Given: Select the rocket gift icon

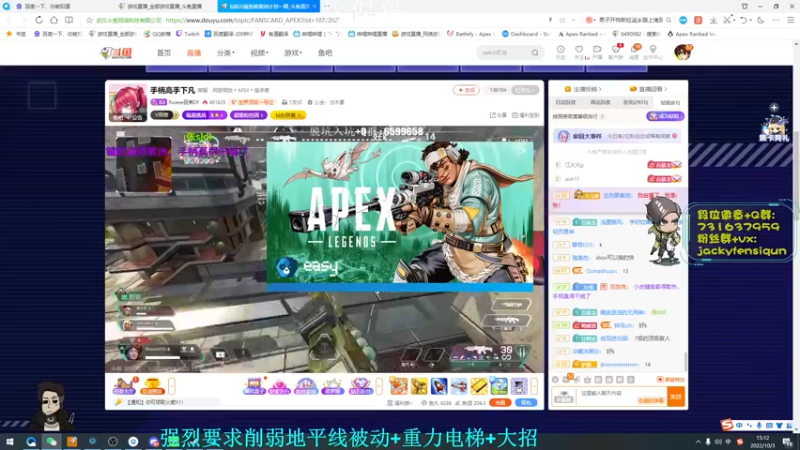Looking at the screenshot, I should (x=439, y=386).
